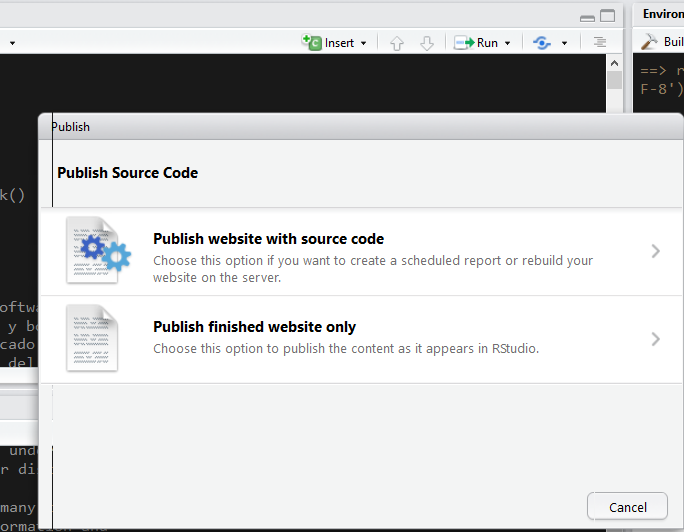684x532 pixels.
Task: Expand the Run options dropdown arrow
Action: (x=508, y=43)
